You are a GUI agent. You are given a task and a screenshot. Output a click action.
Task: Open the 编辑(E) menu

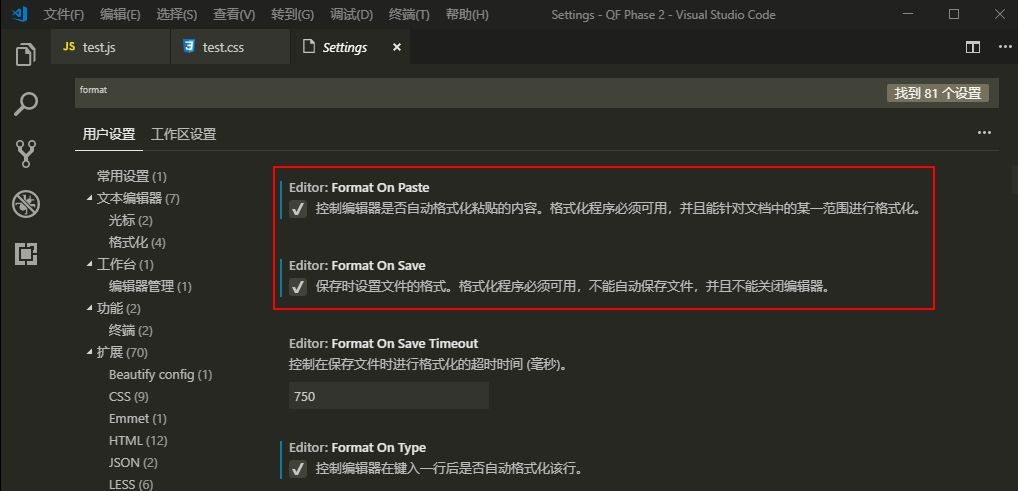[x=120, y=14]
